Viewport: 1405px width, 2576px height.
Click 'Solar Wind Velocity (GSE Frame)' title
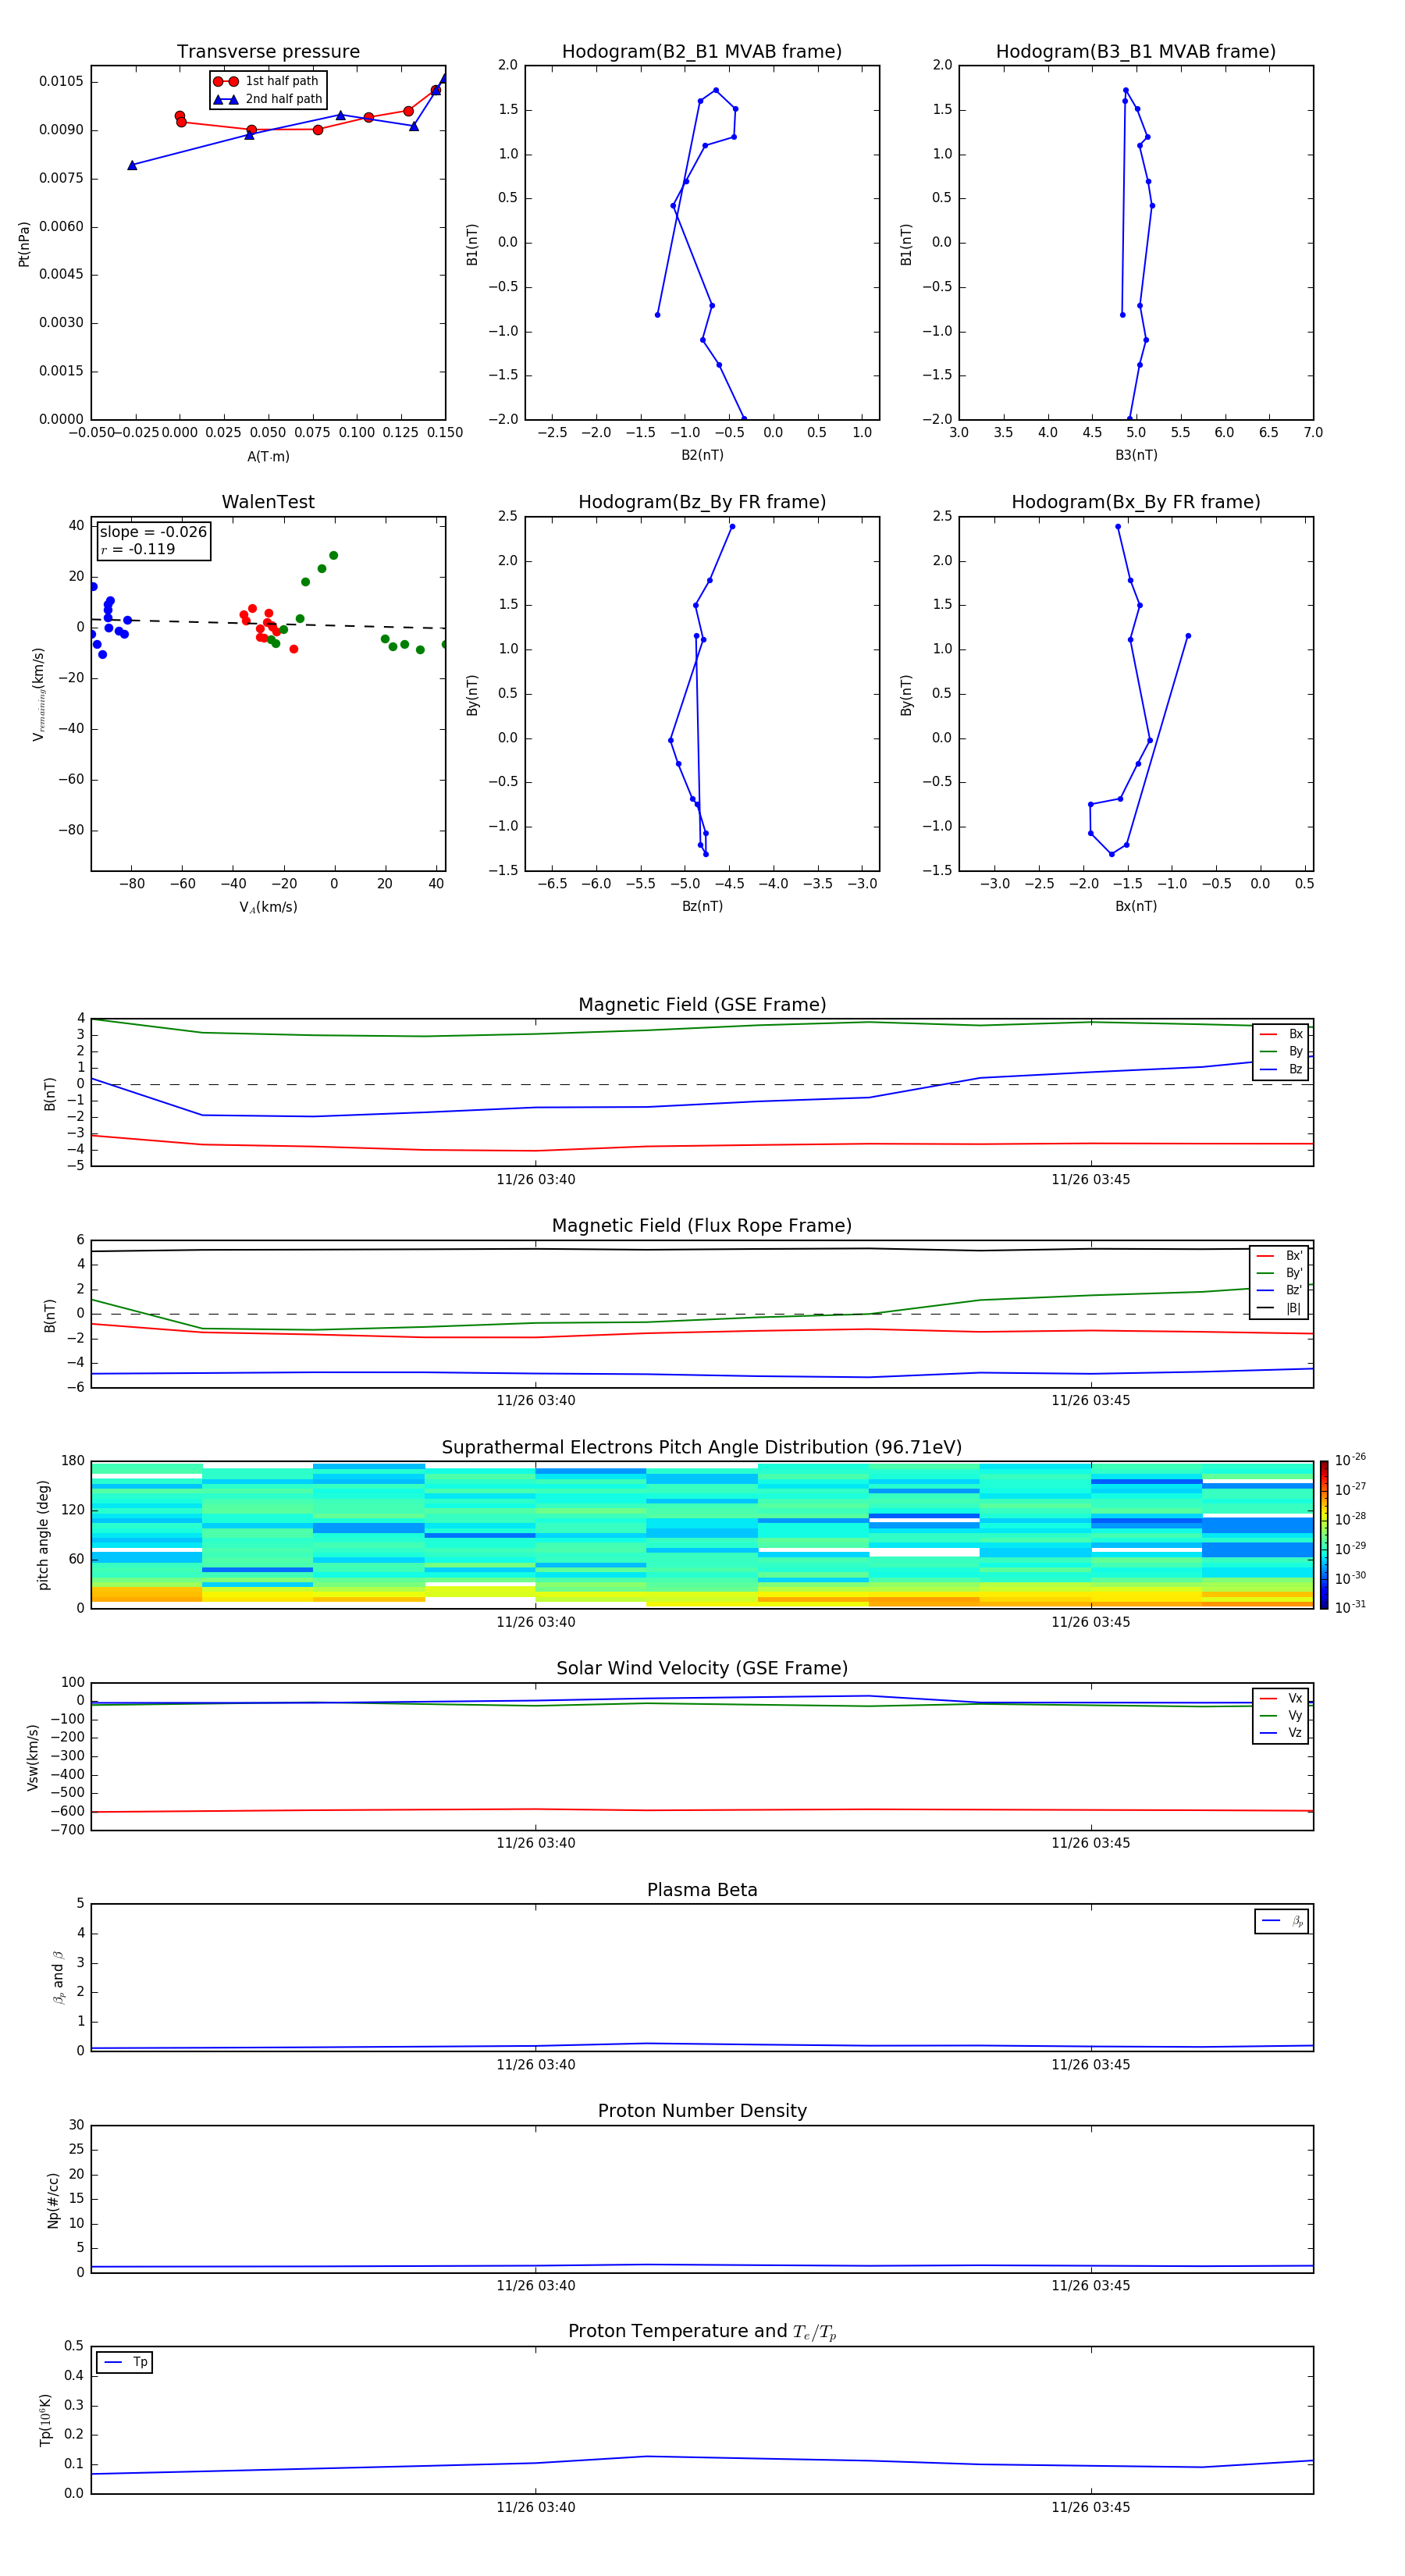702,1668
